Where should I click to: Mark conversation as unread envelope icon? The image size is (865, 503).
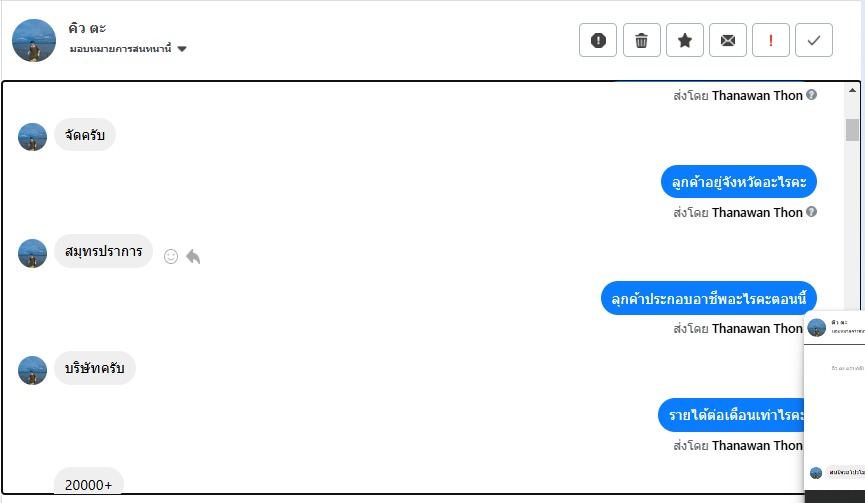[728, 40]
